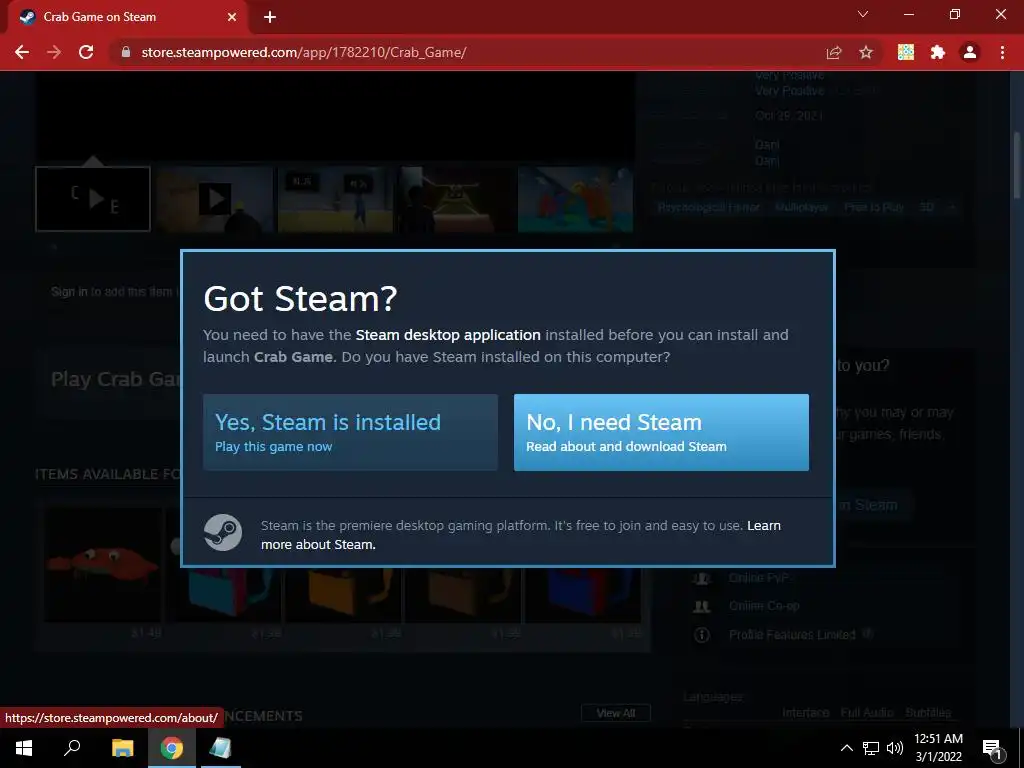Open the taskbar clock showing 12:51 AM
Image resolution: width=1024 pixels, height=768 pixels.
point(938,748)
